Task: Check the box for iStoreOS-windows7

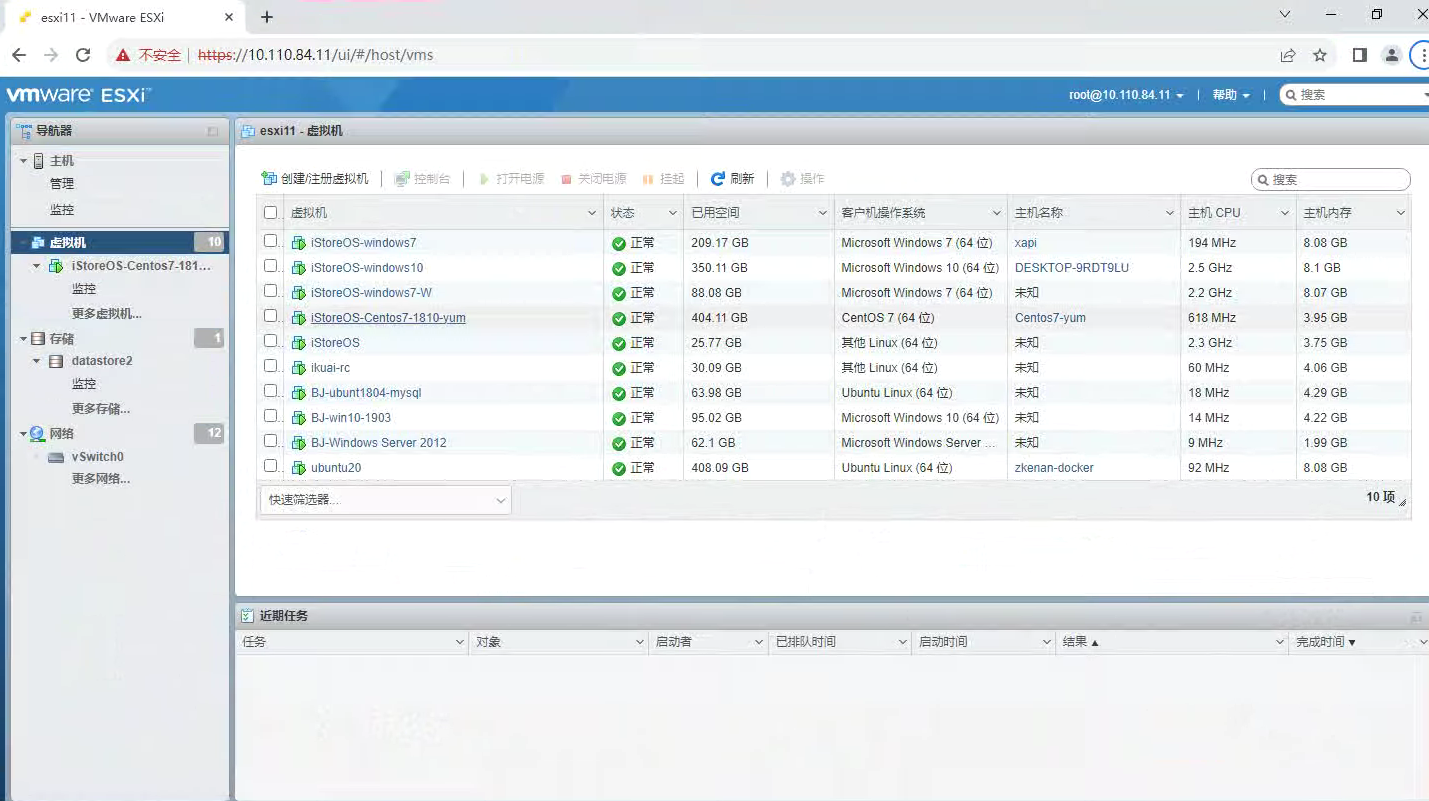Action: 270,241
